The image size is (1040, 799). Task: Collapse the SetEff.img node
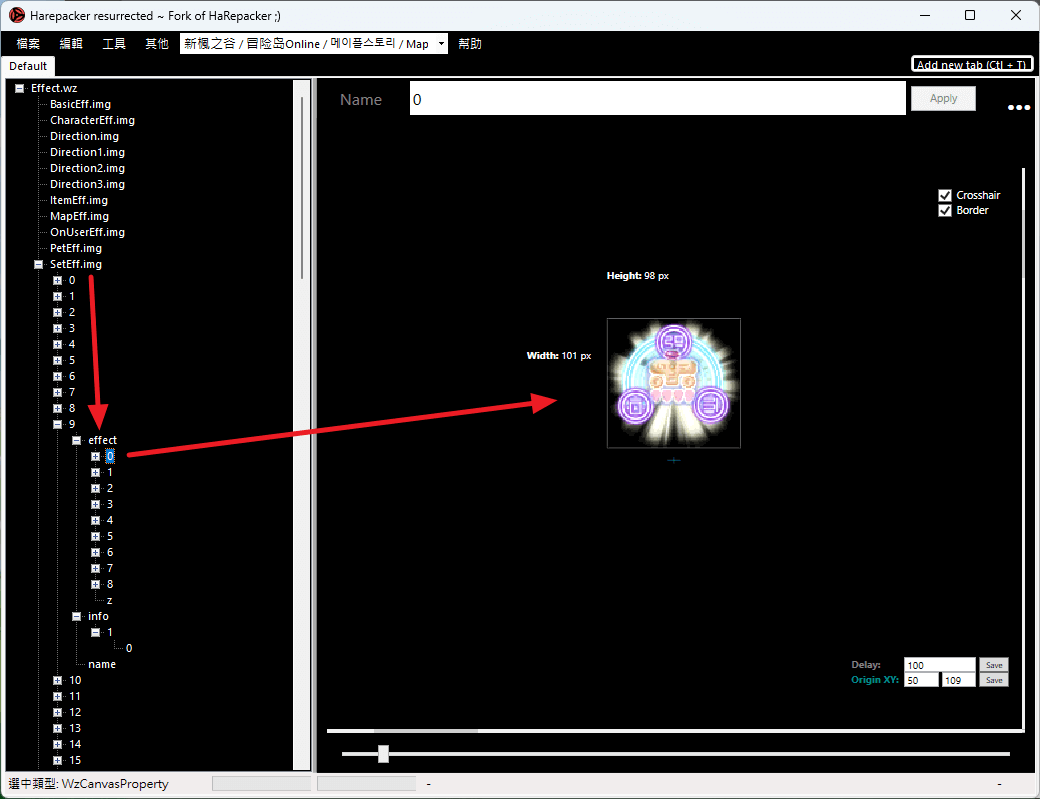point(38,264)
